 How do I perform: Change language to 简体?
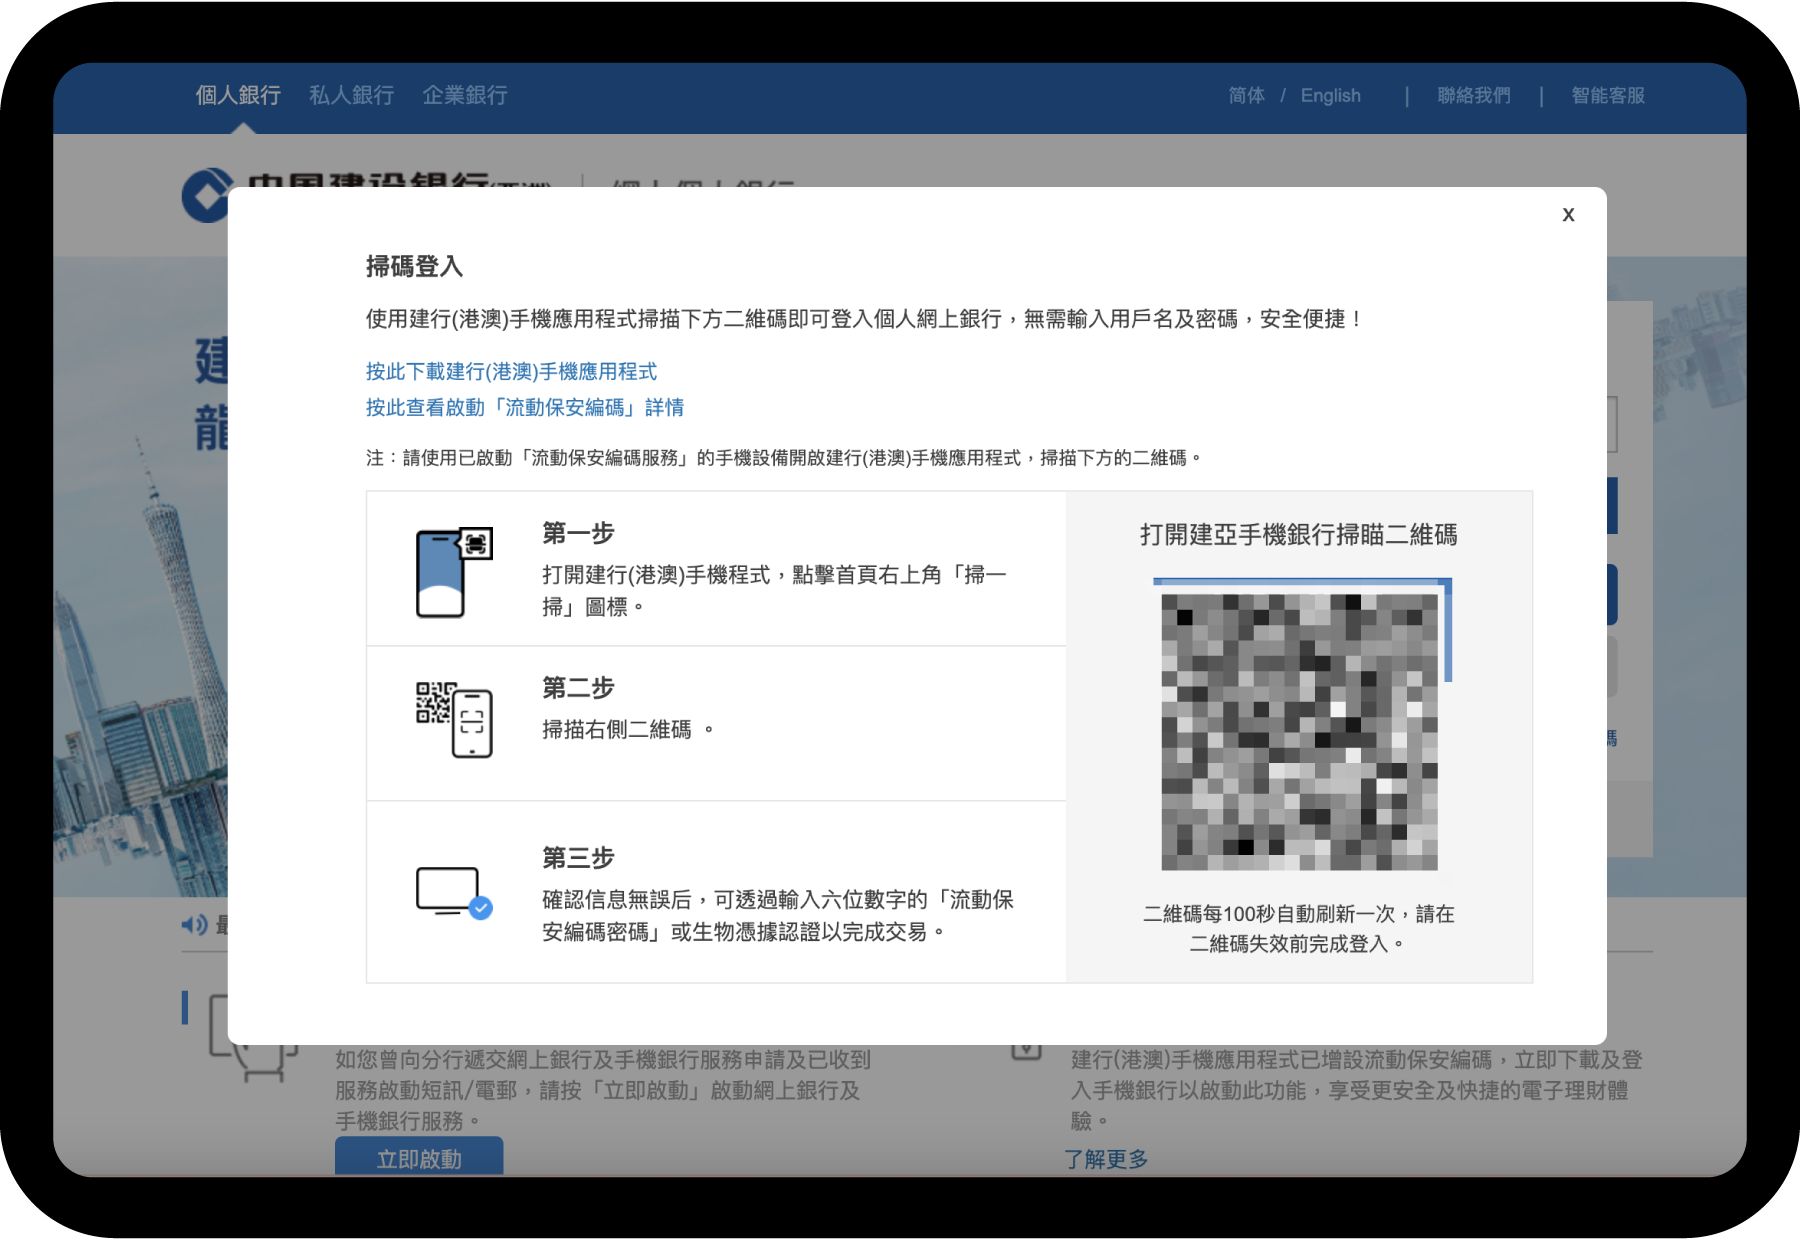click(1246, 96)
